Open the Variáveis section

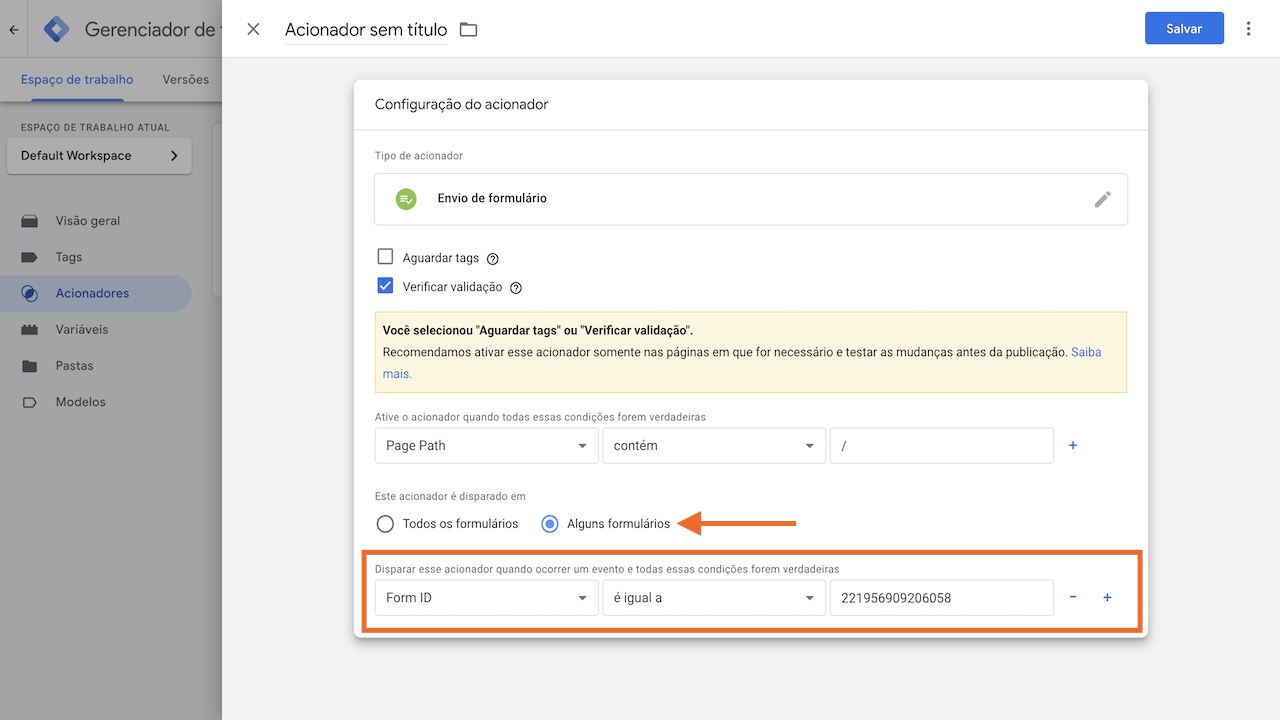pyautogui.click(x=81, y=329)
